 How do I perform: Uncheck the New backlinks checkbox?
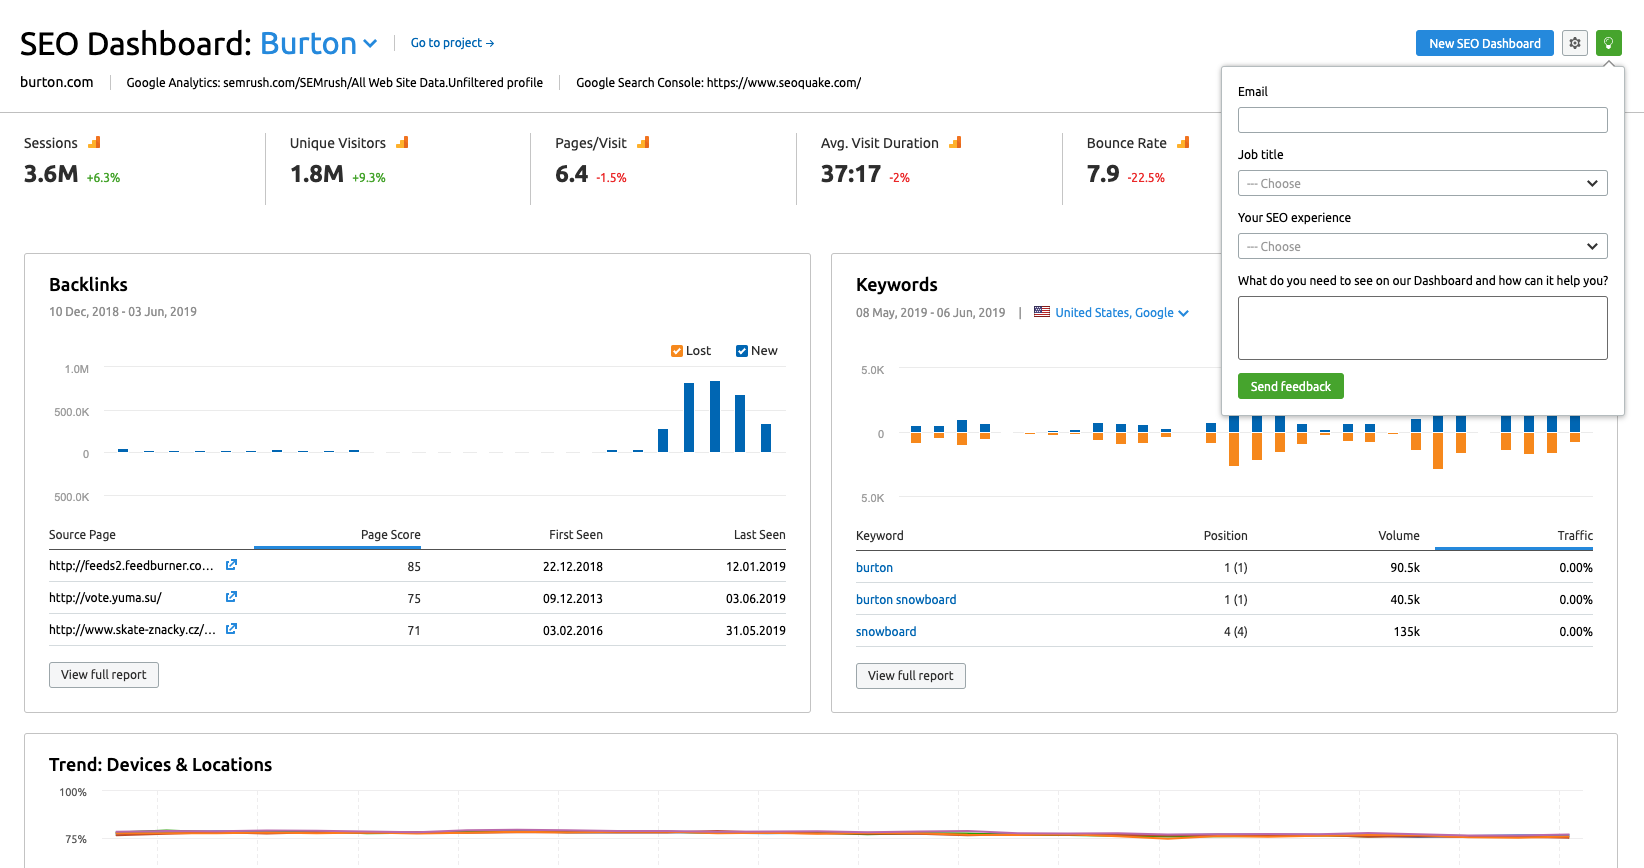tap(742, 351)
